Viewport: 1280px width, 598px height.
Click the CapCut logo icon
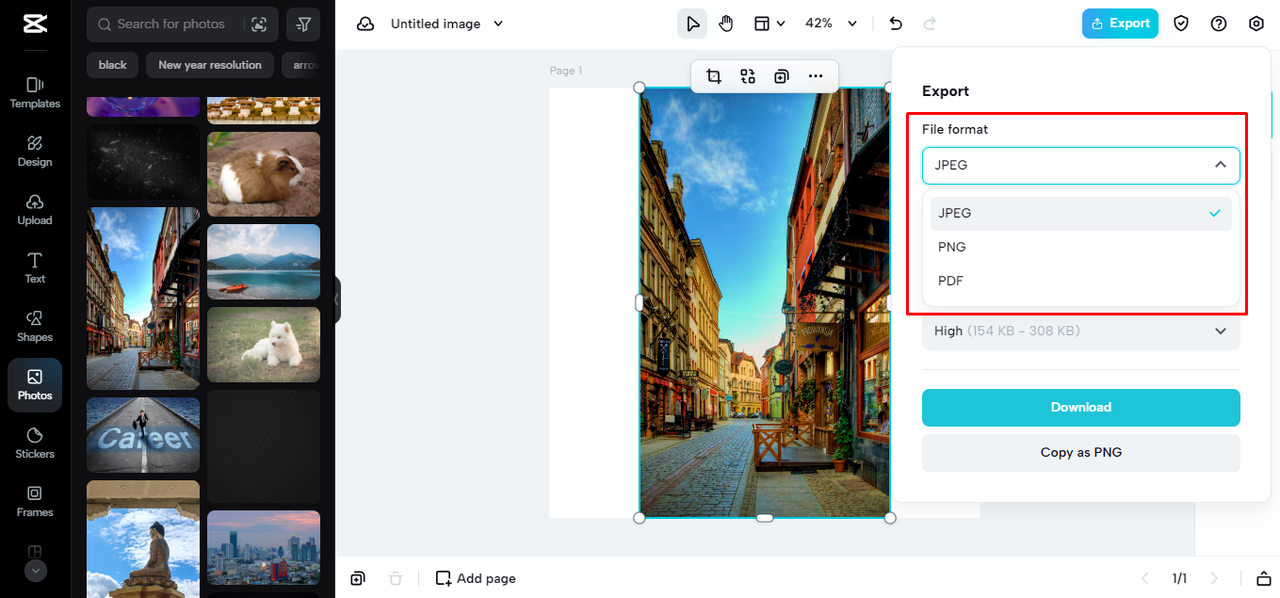pos(35,24)
